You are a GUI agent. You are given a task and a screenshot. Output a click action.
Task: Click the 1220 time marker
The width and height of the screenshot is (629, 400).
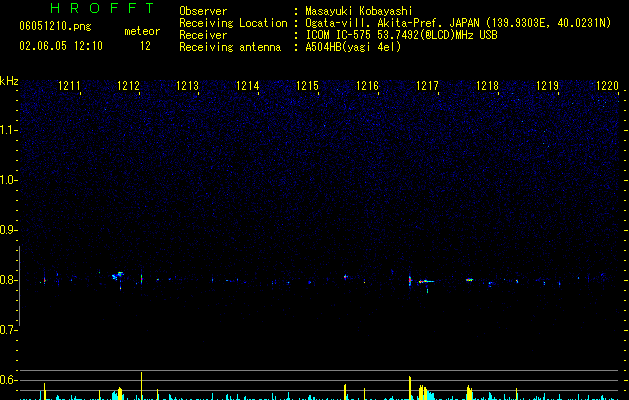(x=607, y=86)
